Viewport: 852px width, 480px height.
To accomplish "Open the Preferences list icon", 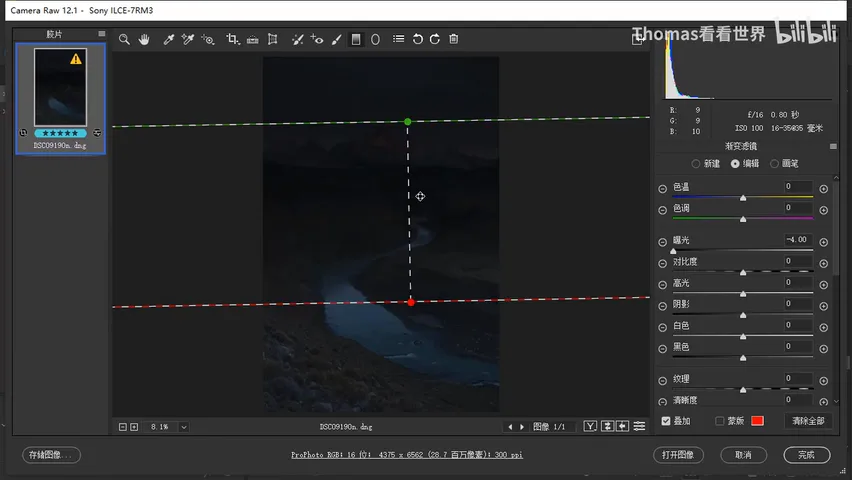I will (x=399, y=39).
